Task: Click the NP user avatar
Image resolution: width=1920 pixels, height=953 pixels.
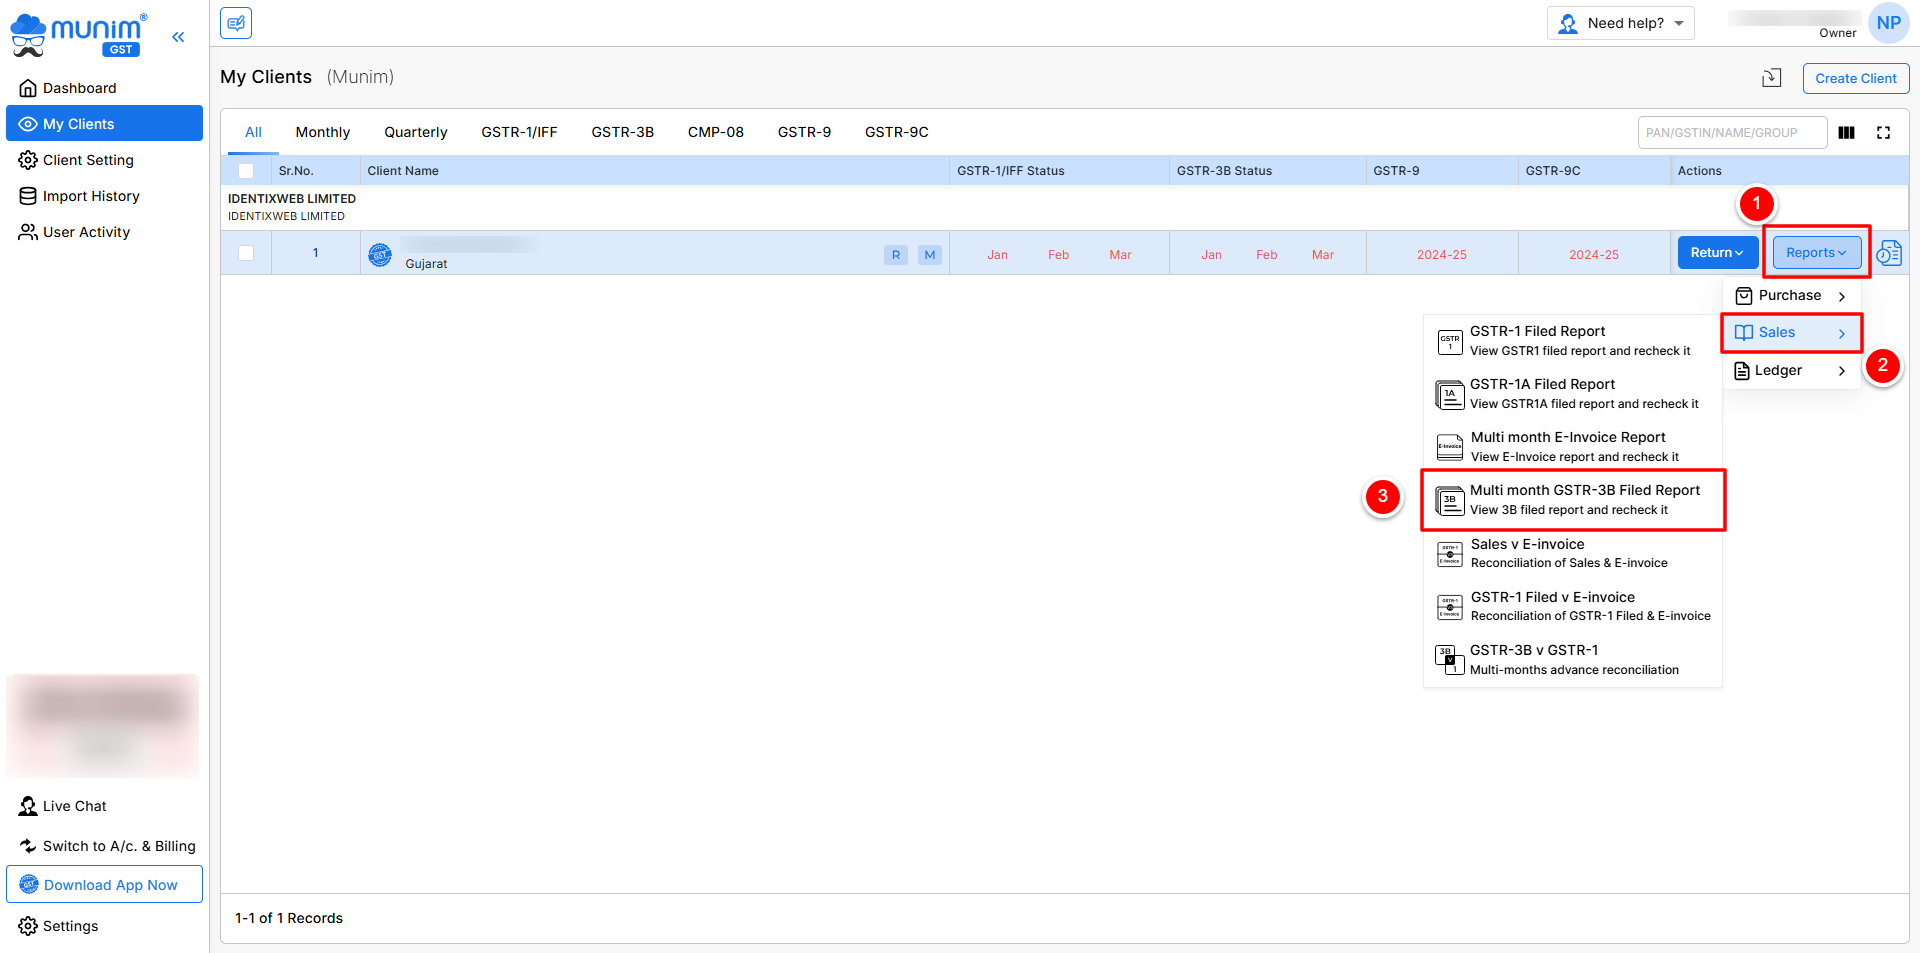Action: (x=1888, y=23)
